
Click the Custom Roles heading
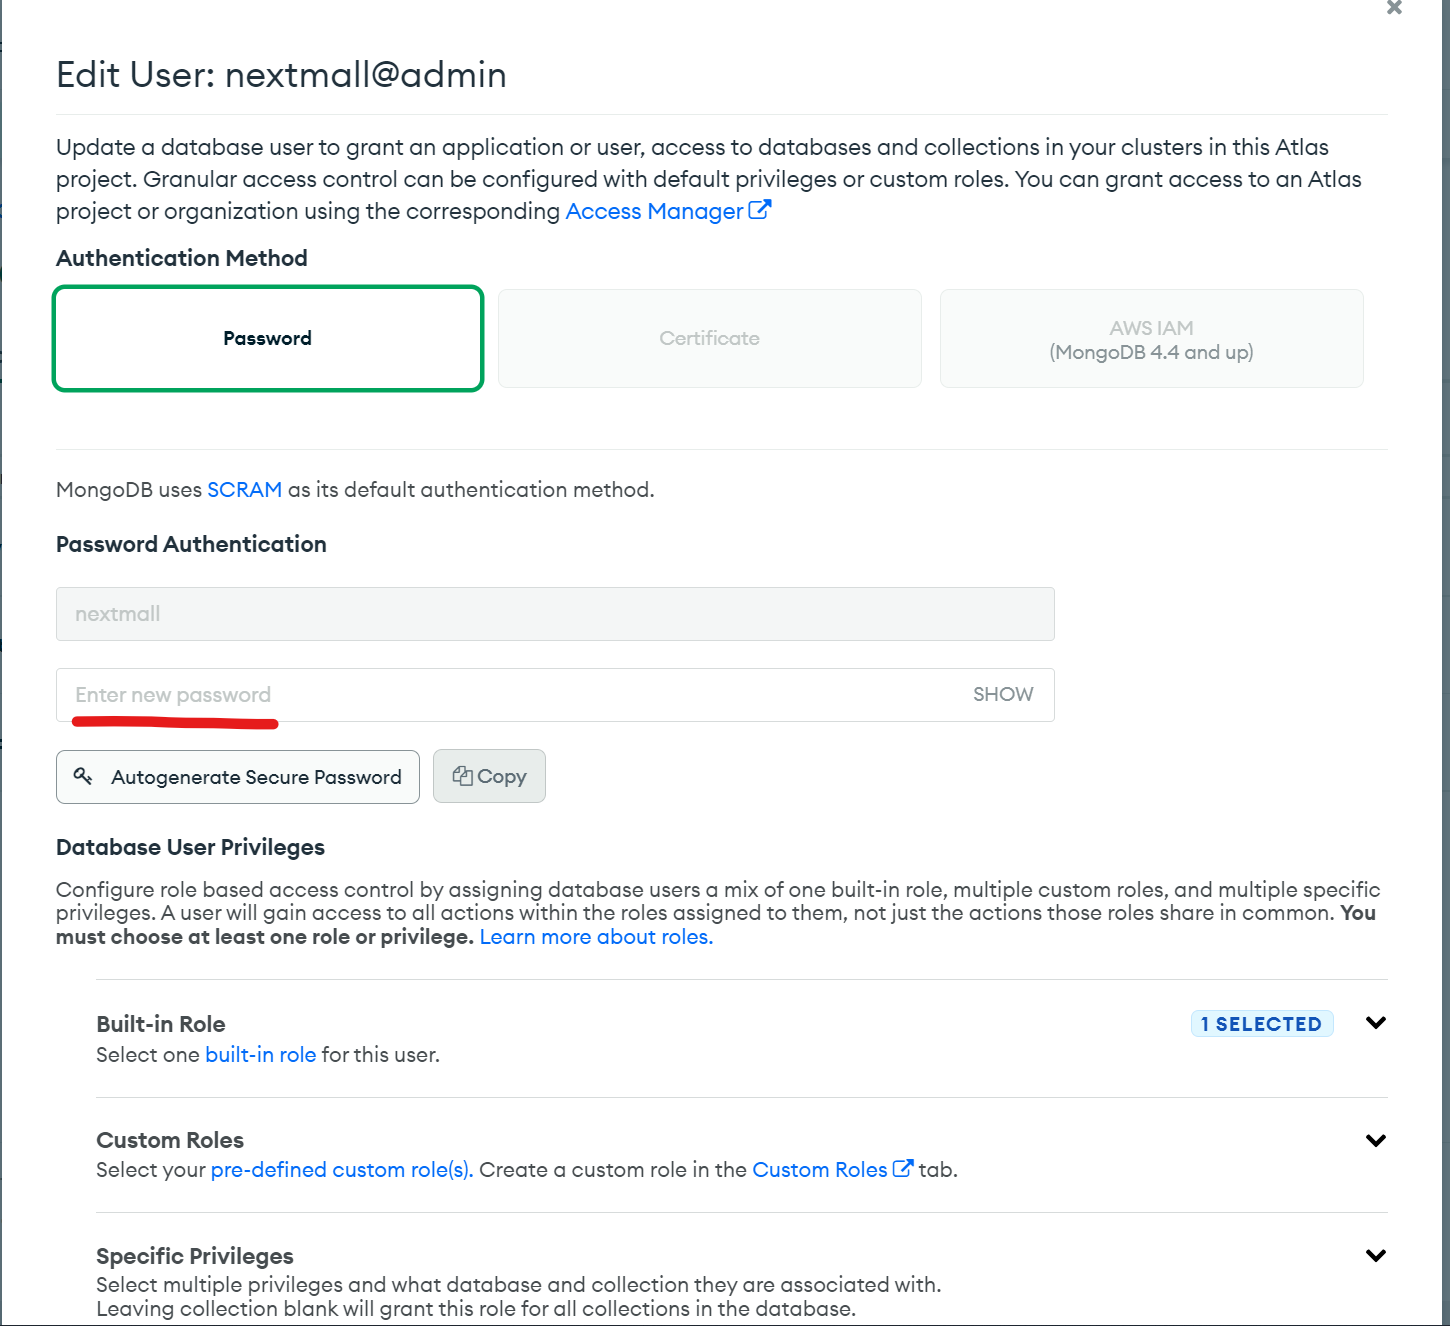[x=170, y=1140]
